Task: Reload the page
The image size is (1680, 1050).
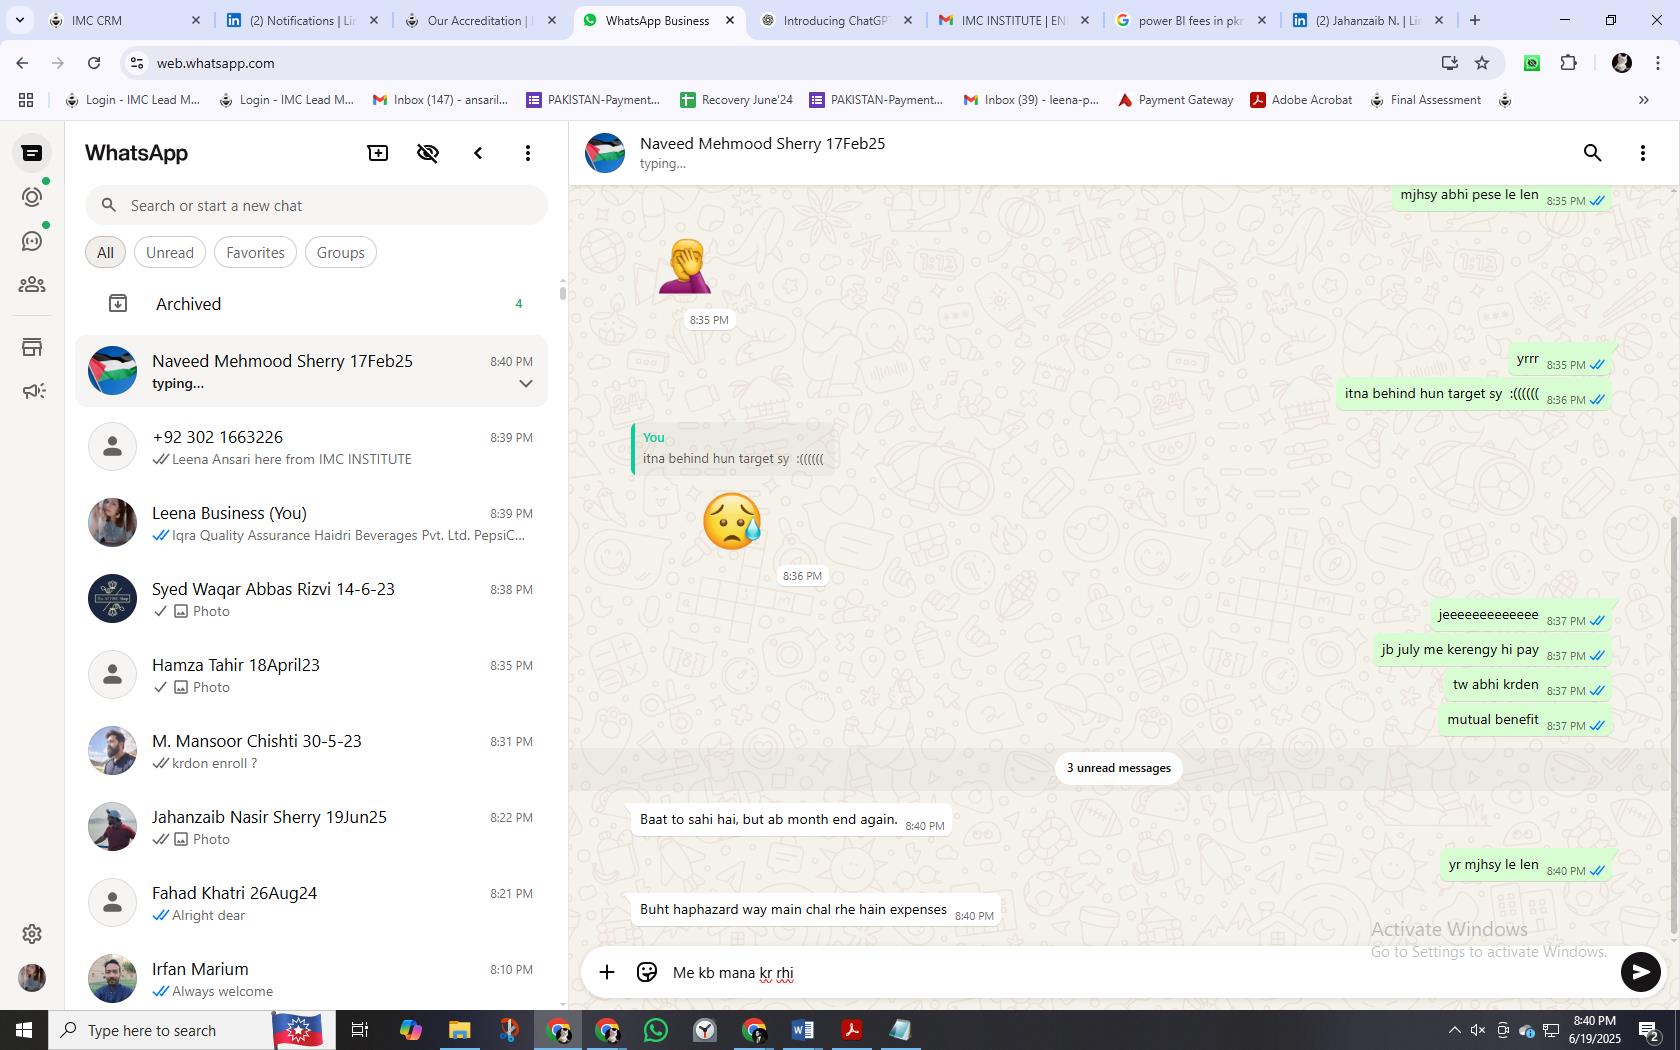Action: pos(94,63)
